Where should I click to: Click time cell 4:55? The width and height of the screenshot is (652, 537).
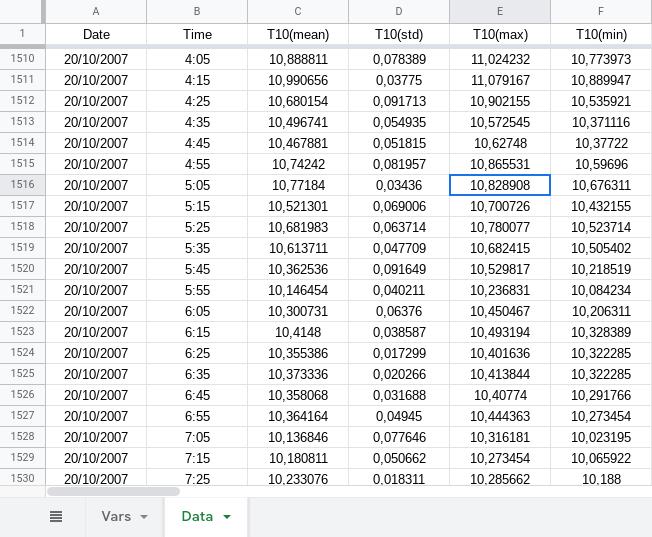[x=197, y=164]
